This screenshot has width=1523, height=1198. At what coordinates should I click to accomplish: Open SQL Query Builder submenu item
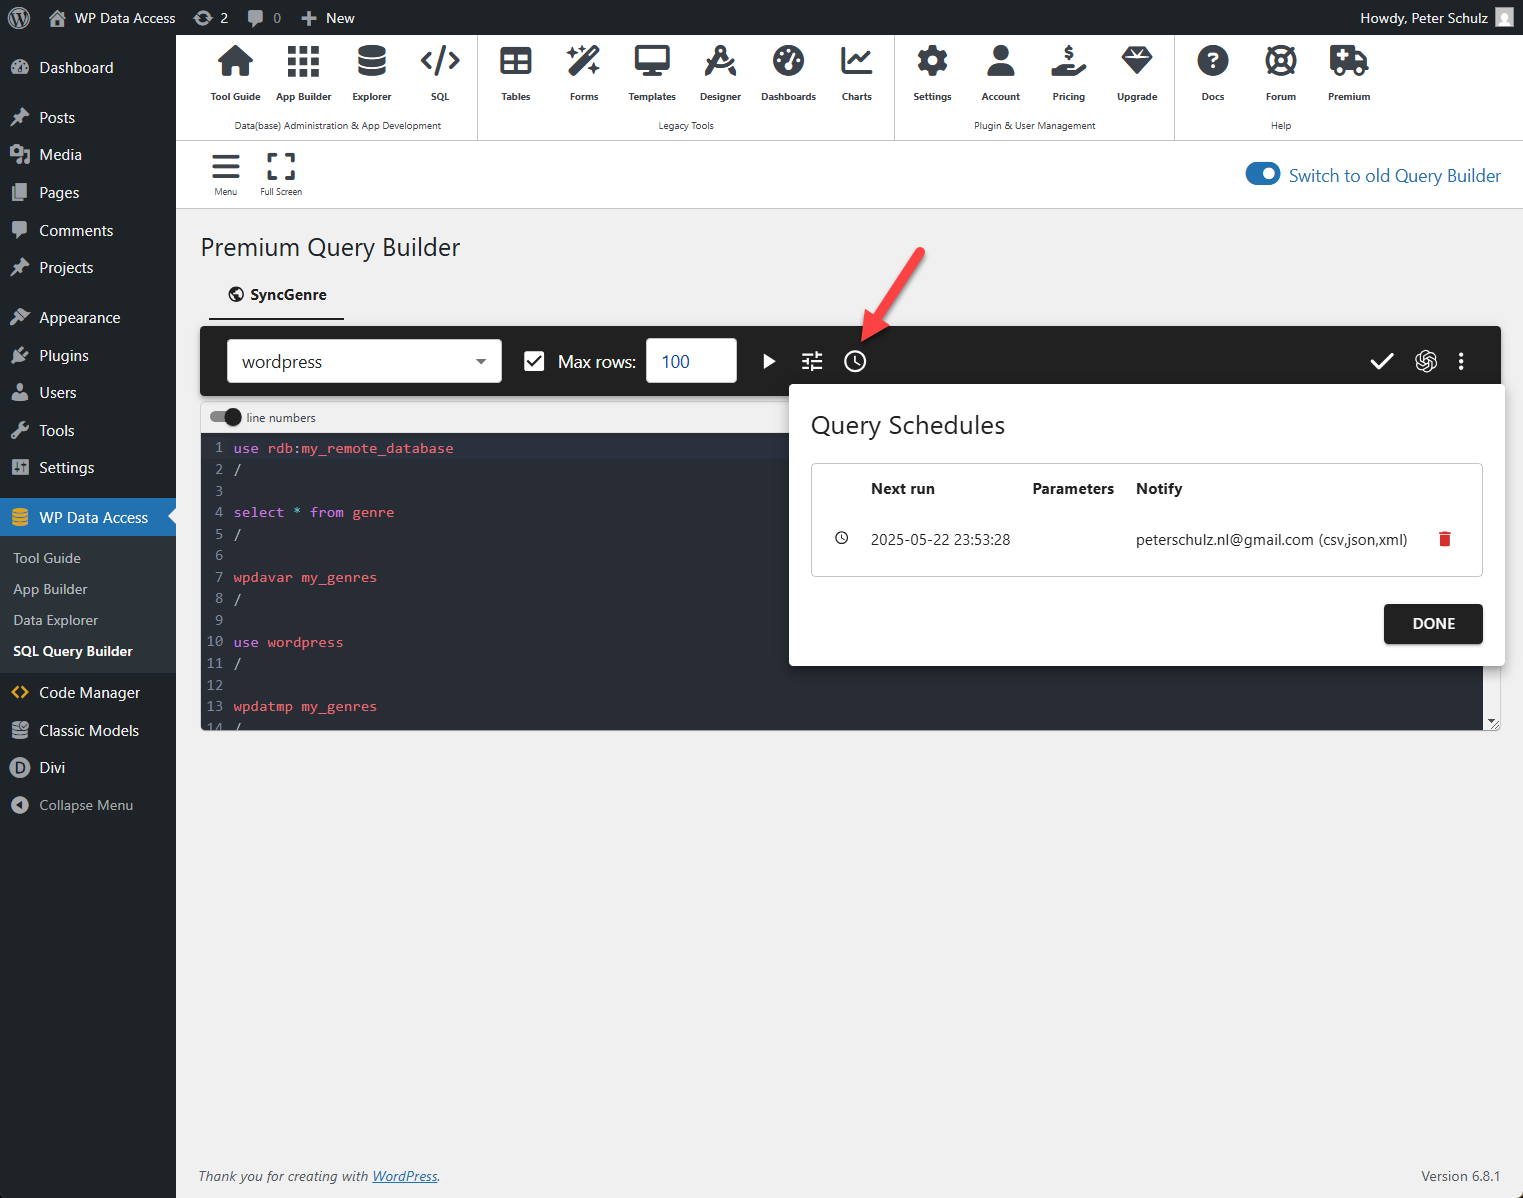73,651
